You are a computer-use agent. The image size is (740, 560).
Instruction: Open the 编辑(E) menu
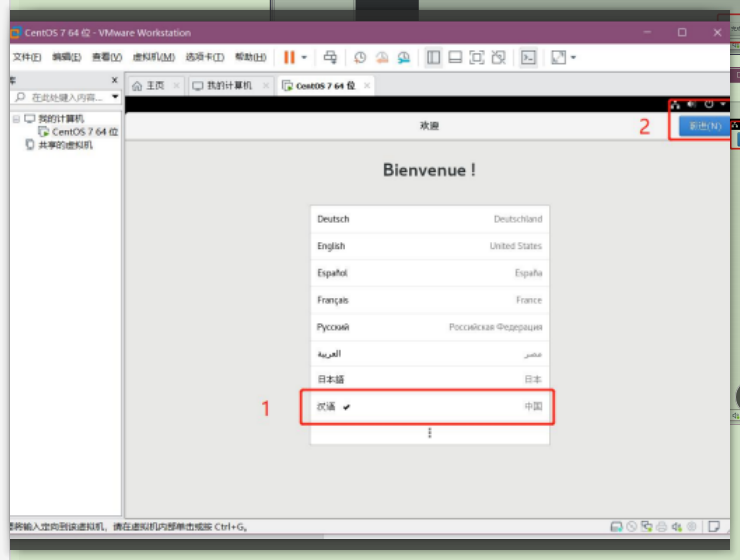(67, 57)
